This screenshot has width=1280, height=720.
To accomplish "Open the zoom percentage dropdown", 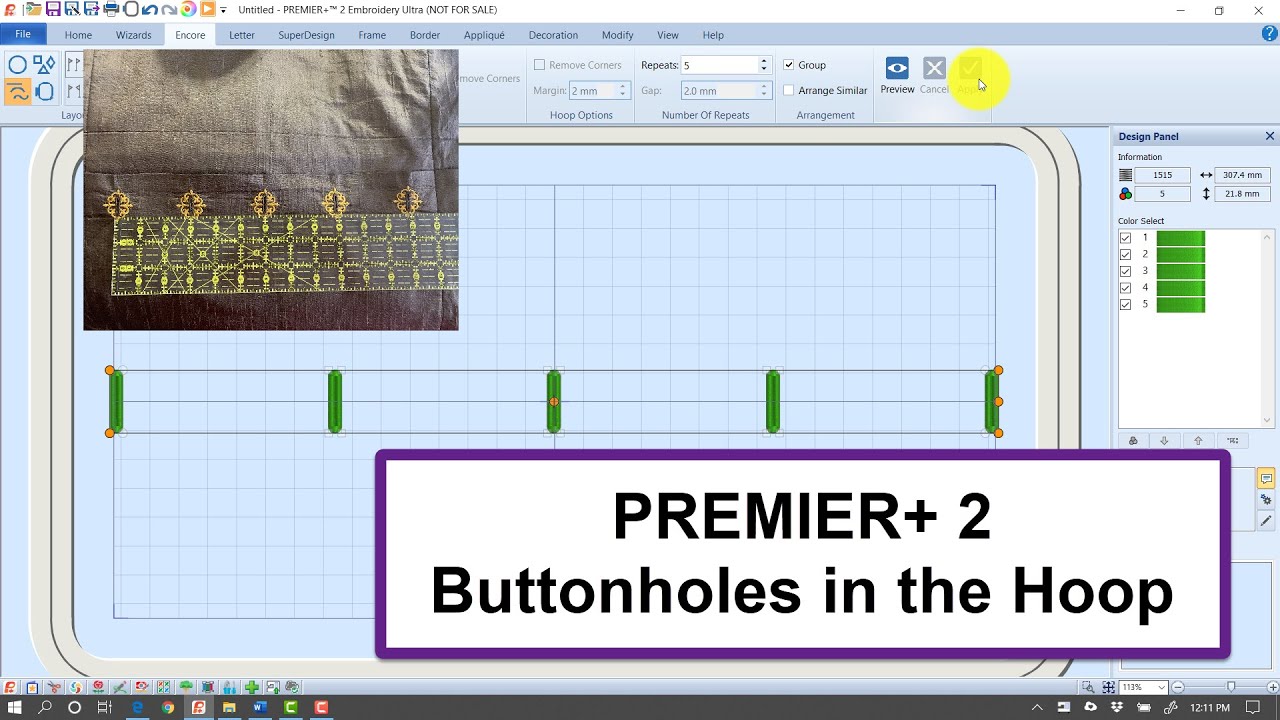I will [x=1161, y=687].
